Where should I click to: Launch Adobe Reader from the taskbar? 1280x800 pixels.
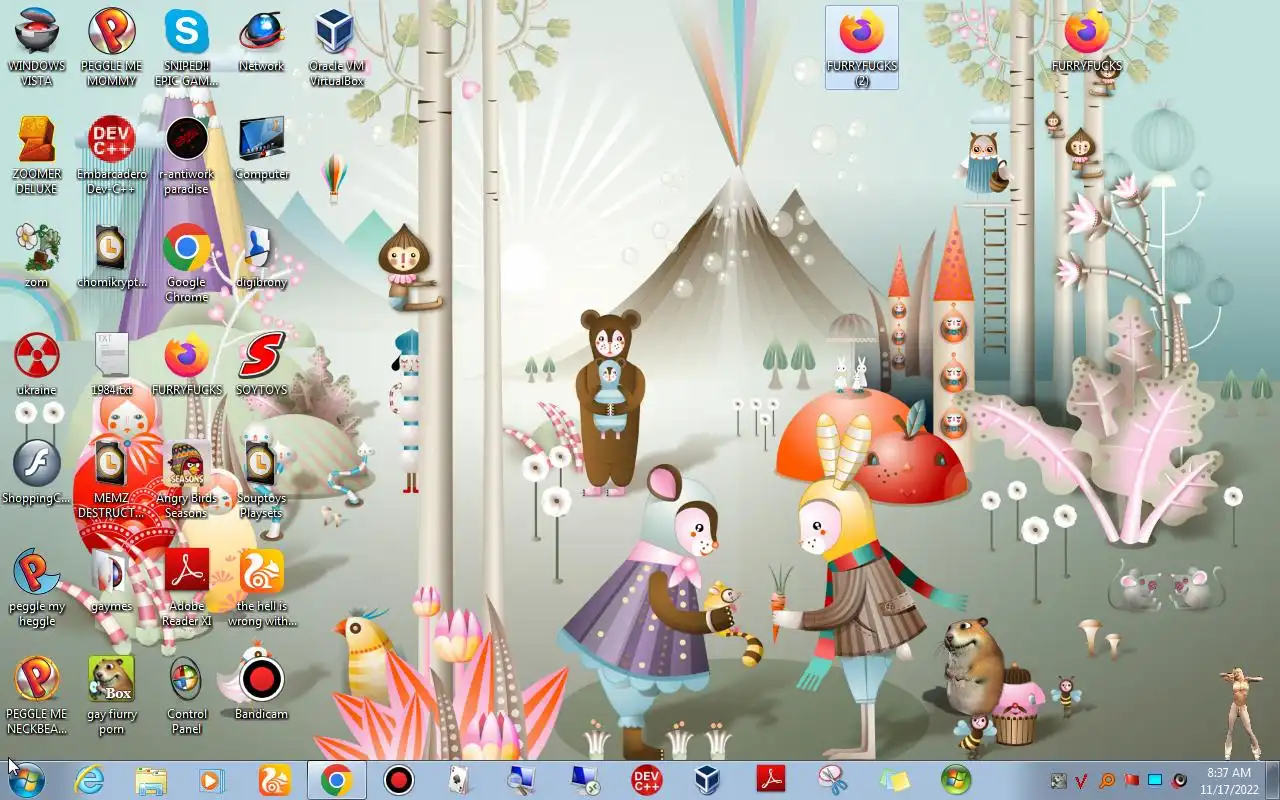click(x=770, y=780)
